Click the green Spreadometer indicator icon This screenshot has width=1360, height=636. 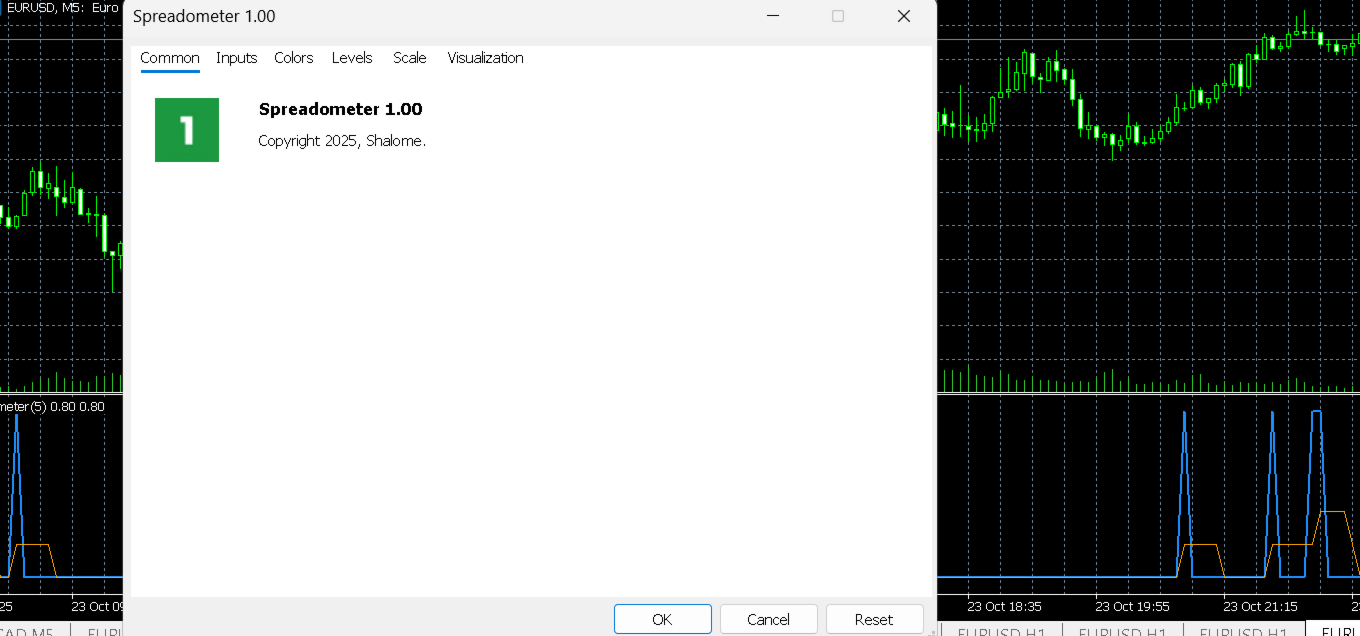[187, 130]
